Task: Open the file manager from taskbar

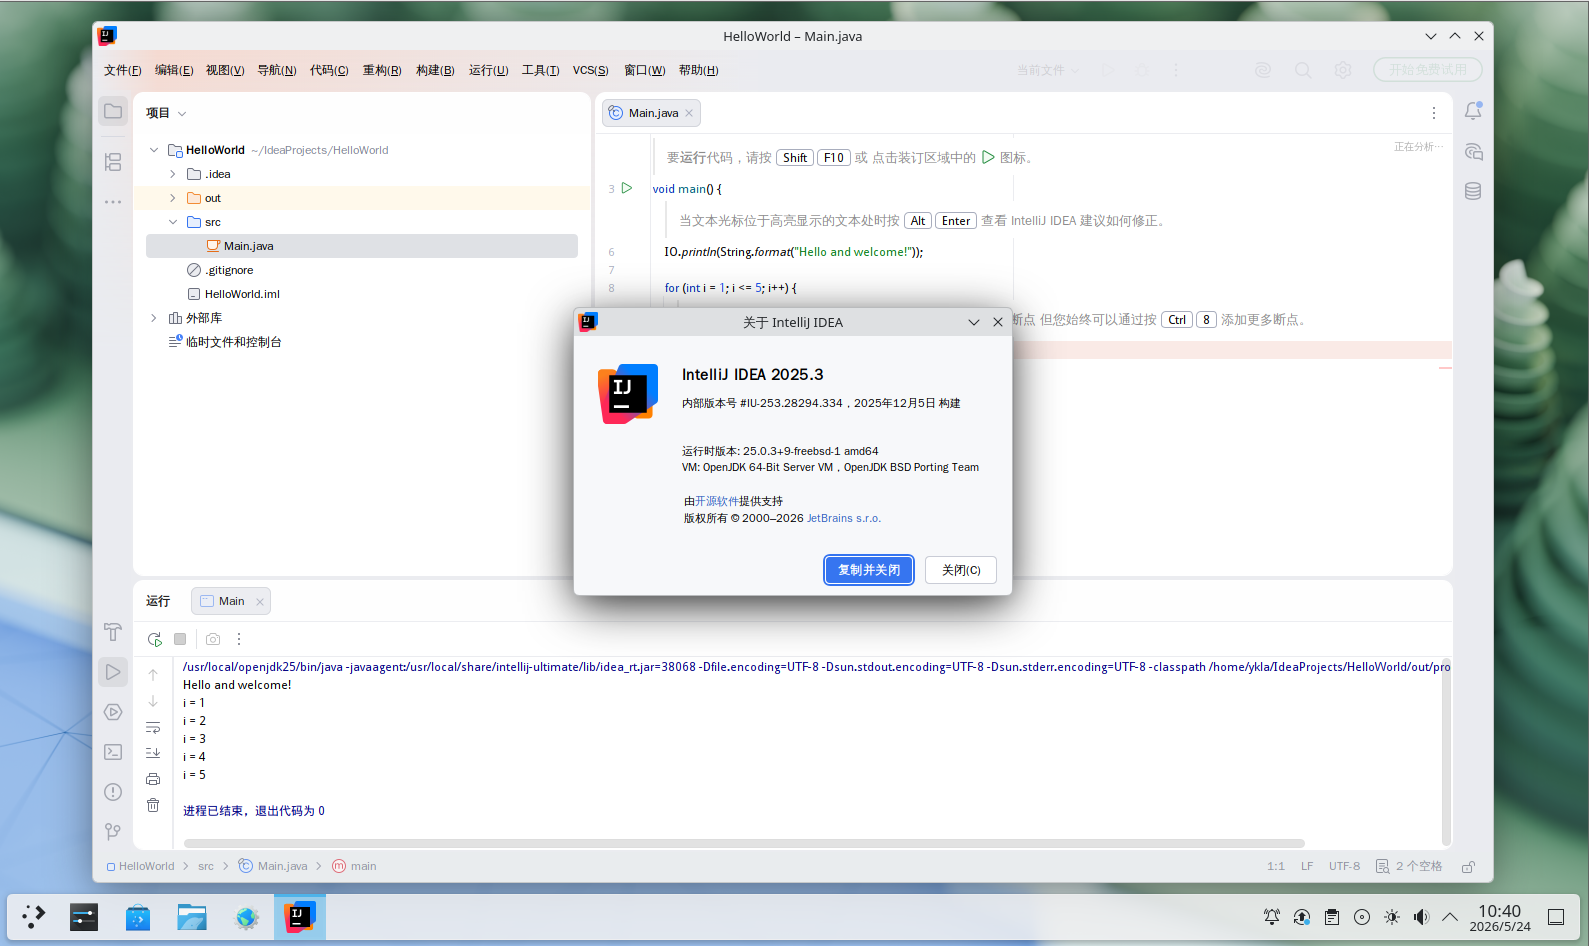Action: (192, 917)
